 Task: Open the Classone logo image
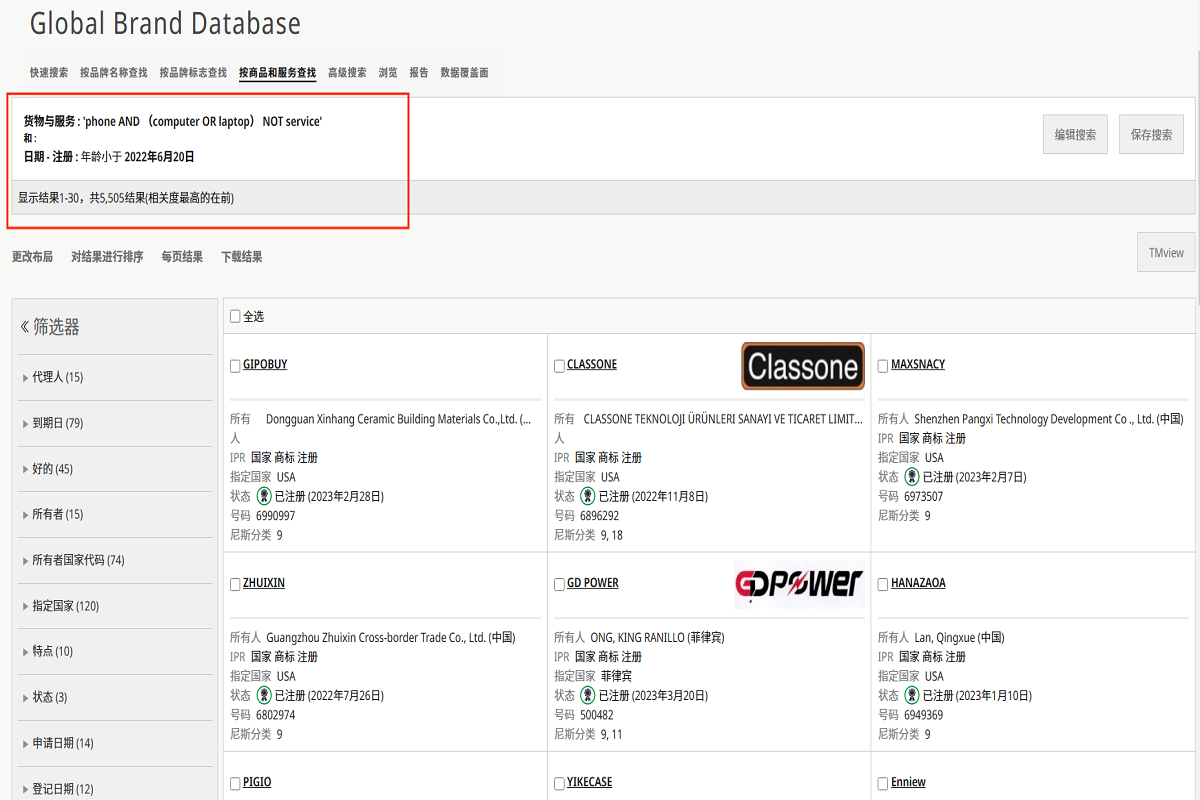[x=803, y=366]
